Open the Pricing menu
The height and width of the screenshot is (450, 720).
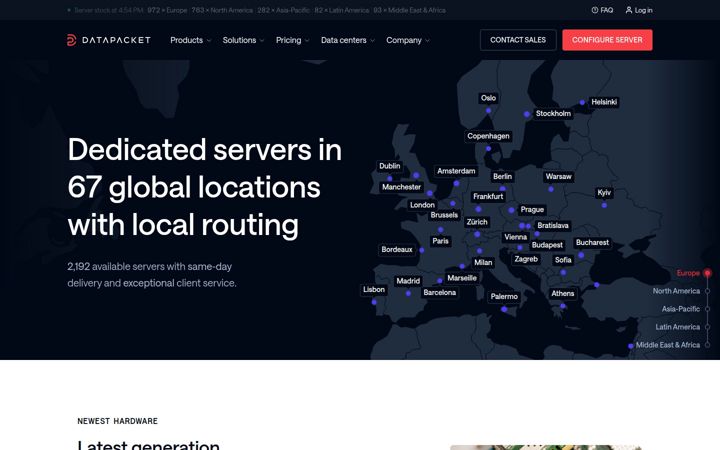(x=292, y=40)
